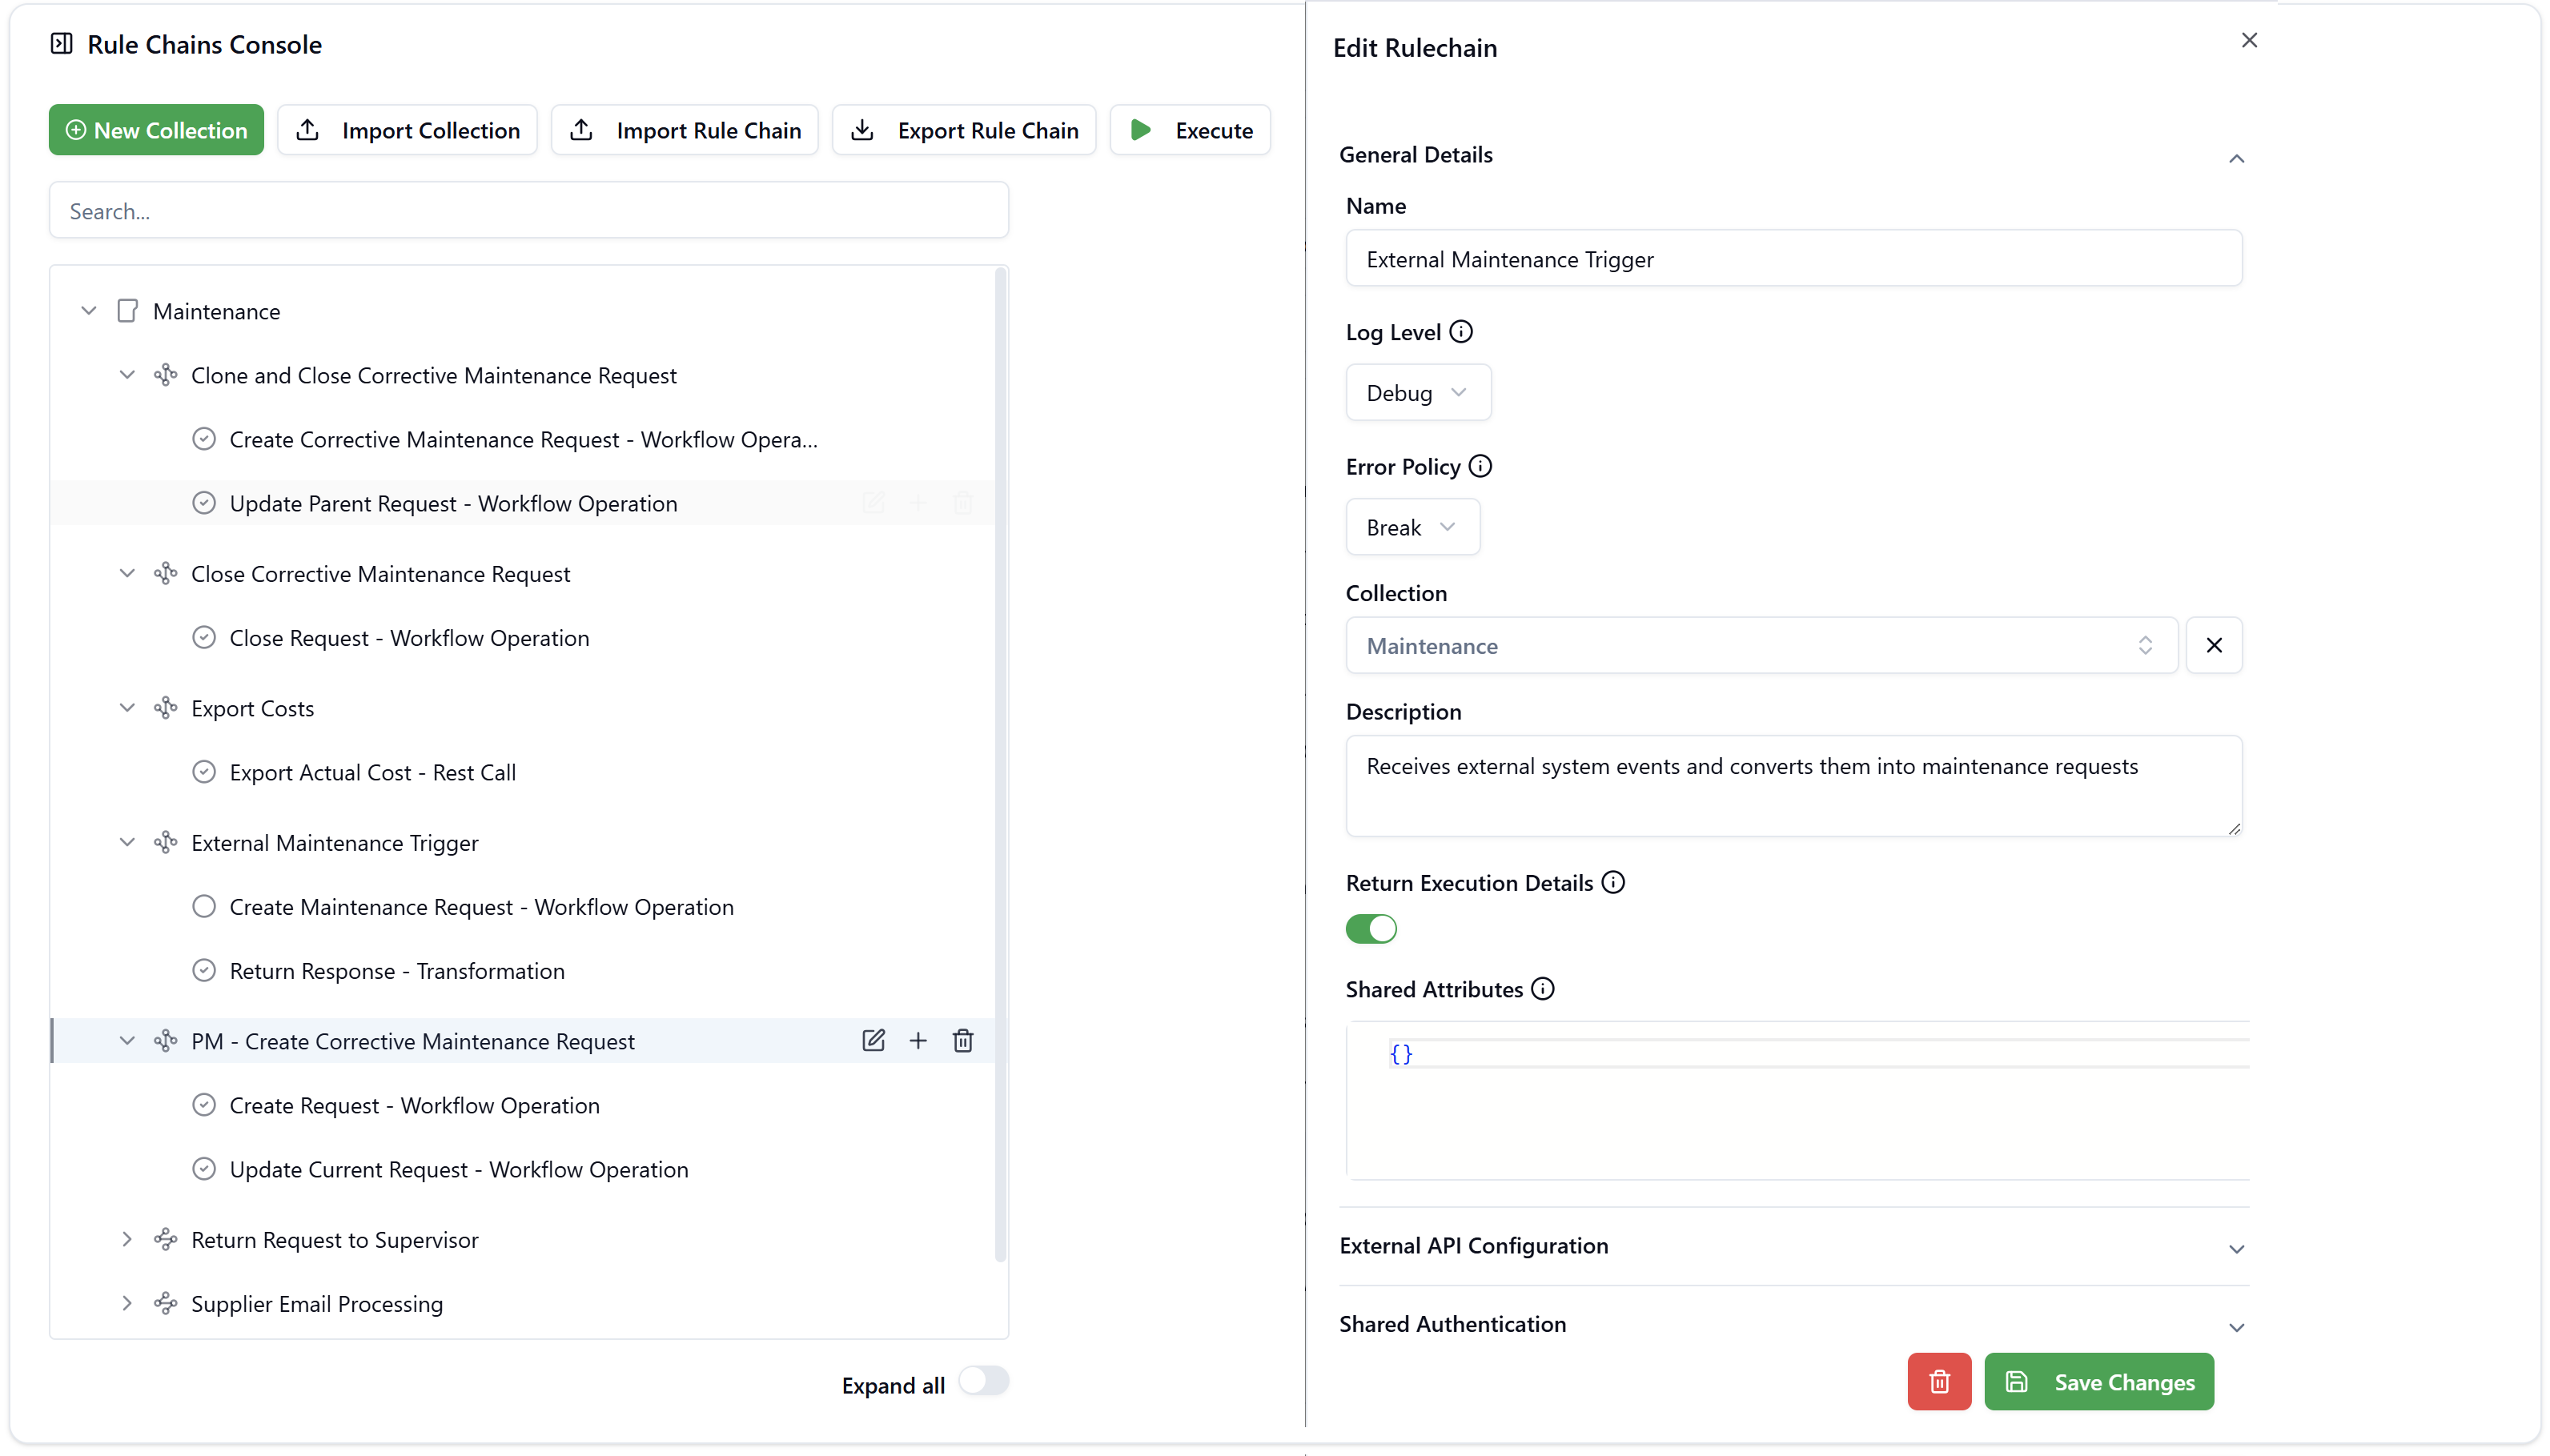Delete rulechain with red trash button

(x=1939, y=1381)
